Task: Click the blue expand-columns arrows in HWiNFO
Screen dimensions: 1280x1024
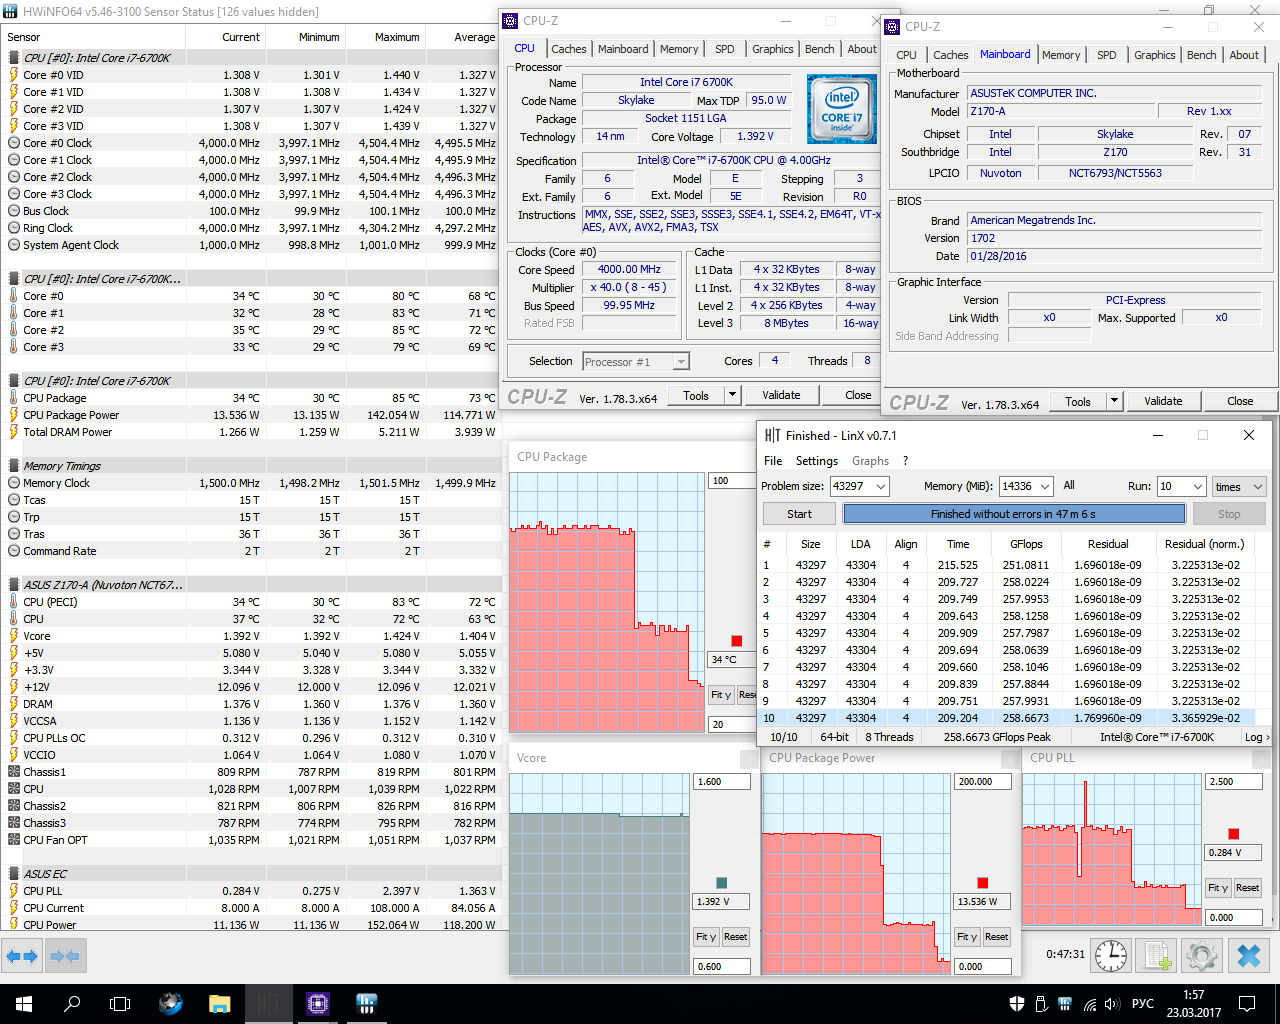Action: pos(22,956)
